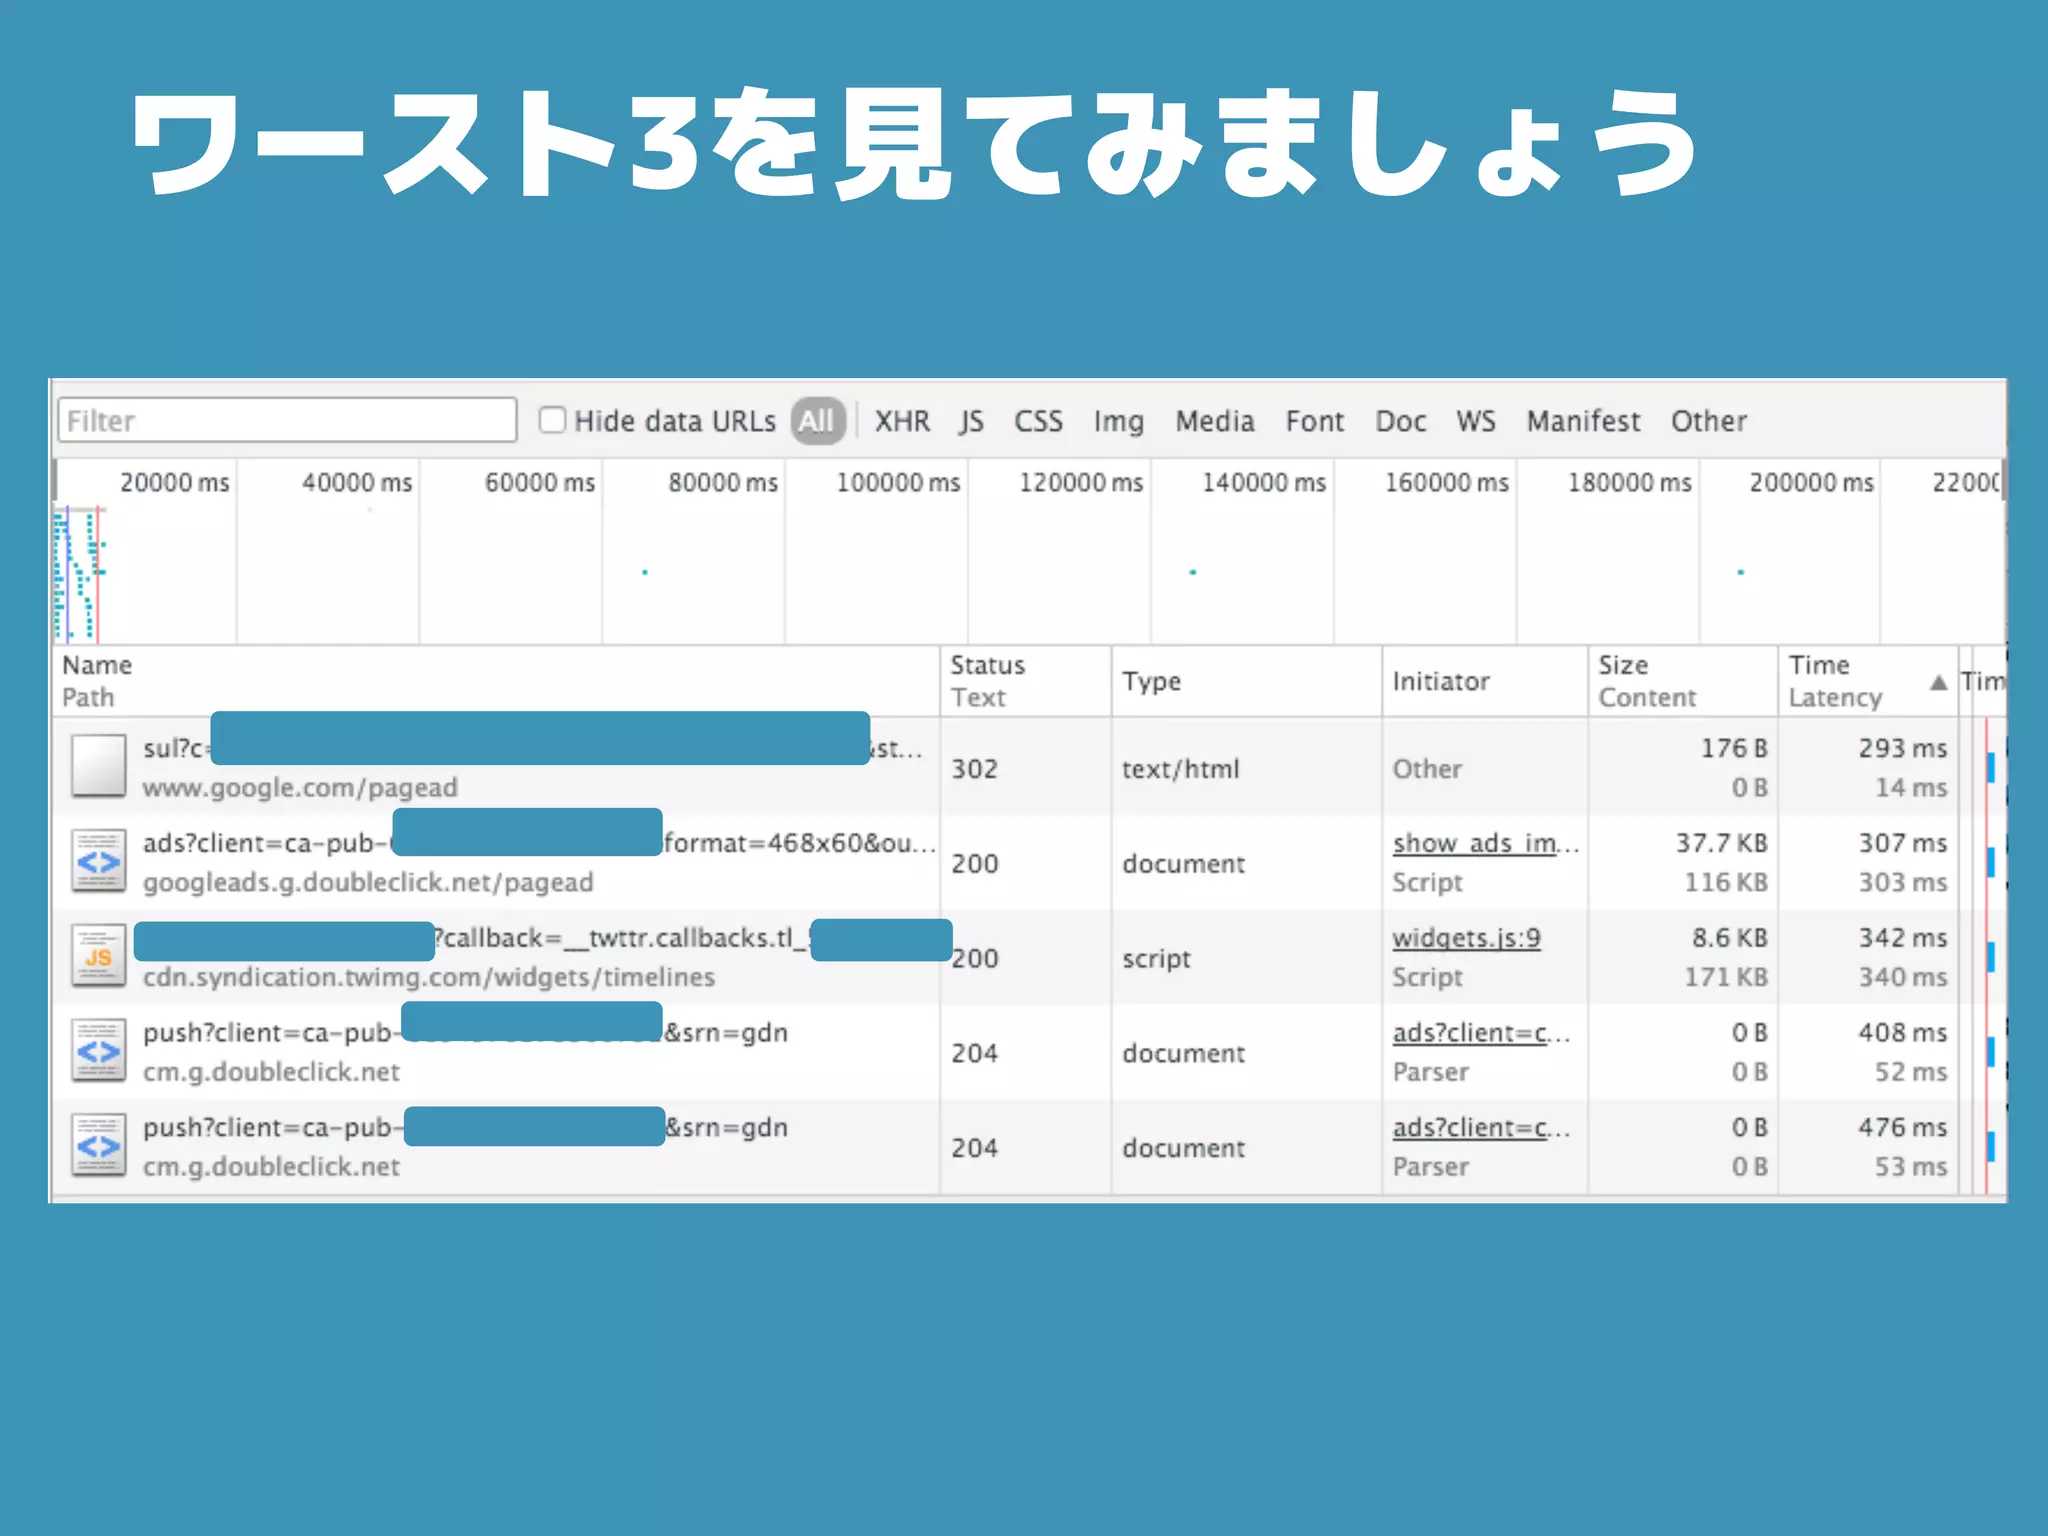The height and width of the screenshot is (1536, 2048).
Task: Click document icon of 408 ms push?client request
Action: (x=98, y=1051)
